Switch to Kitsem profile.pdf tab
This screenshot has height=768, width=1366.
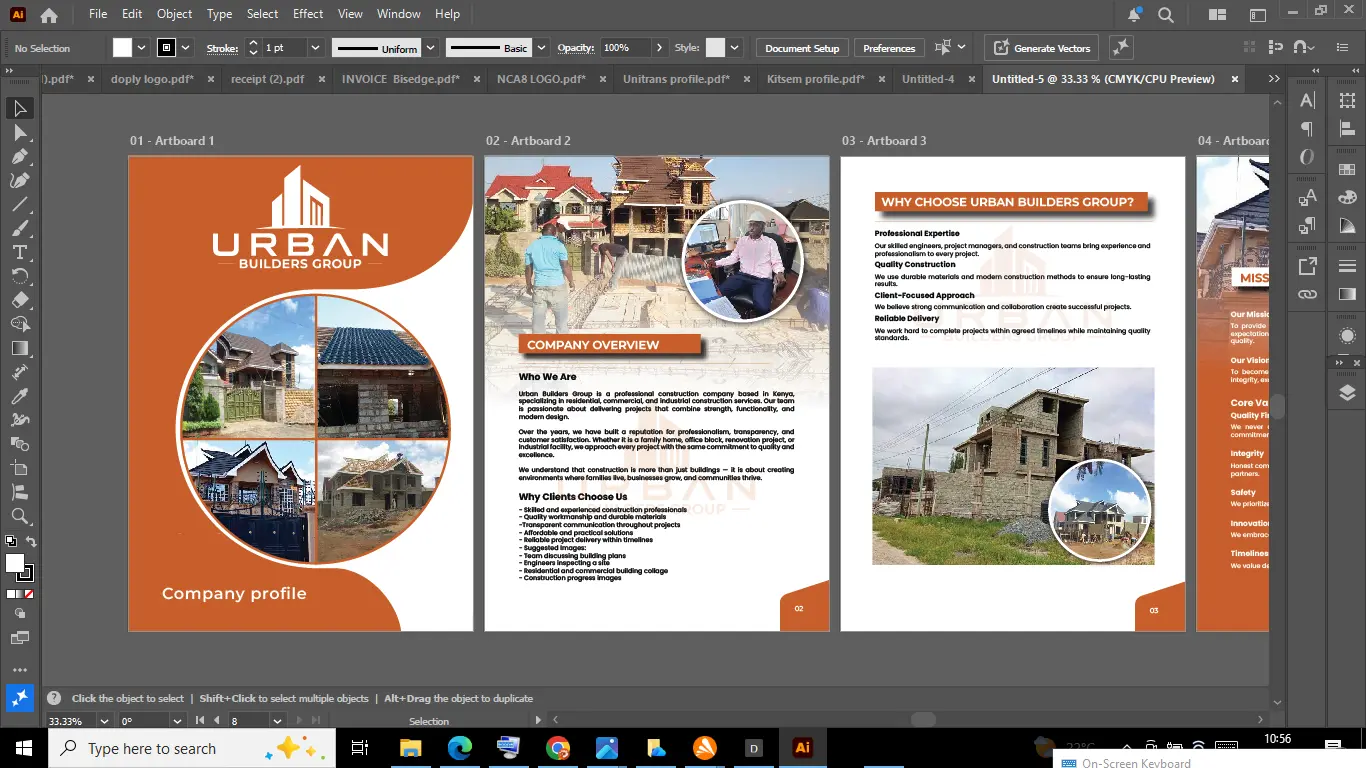(816, 79)
